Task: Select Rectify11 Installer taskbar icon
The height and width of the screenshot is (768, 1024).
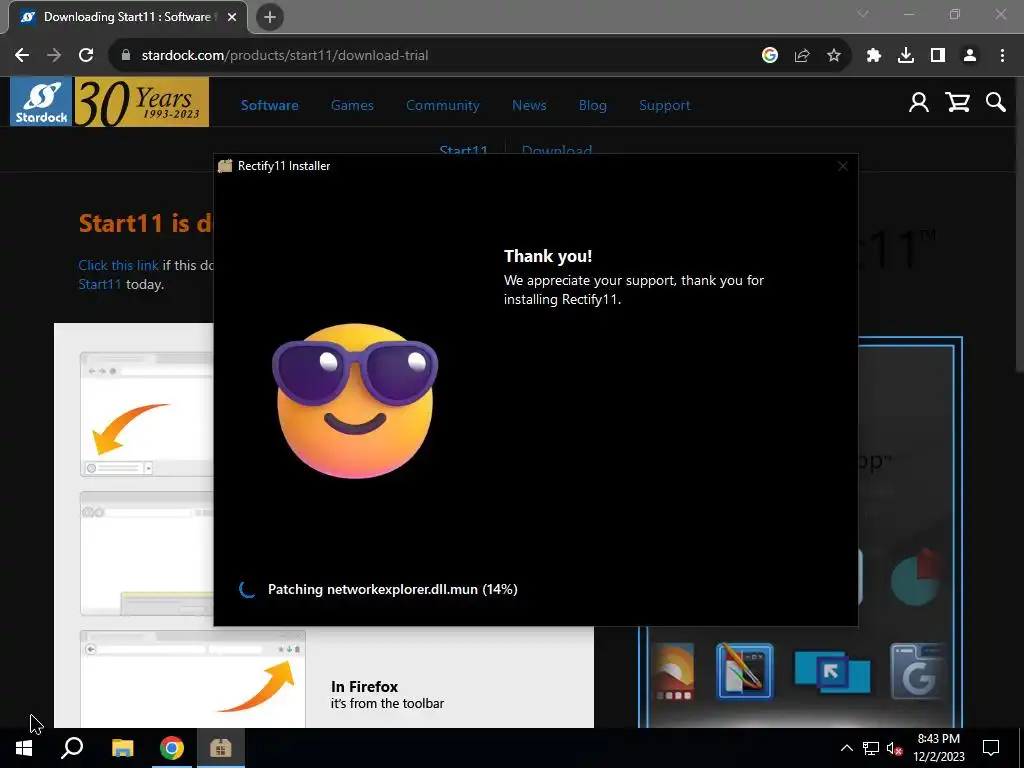Action: [221, 748]
